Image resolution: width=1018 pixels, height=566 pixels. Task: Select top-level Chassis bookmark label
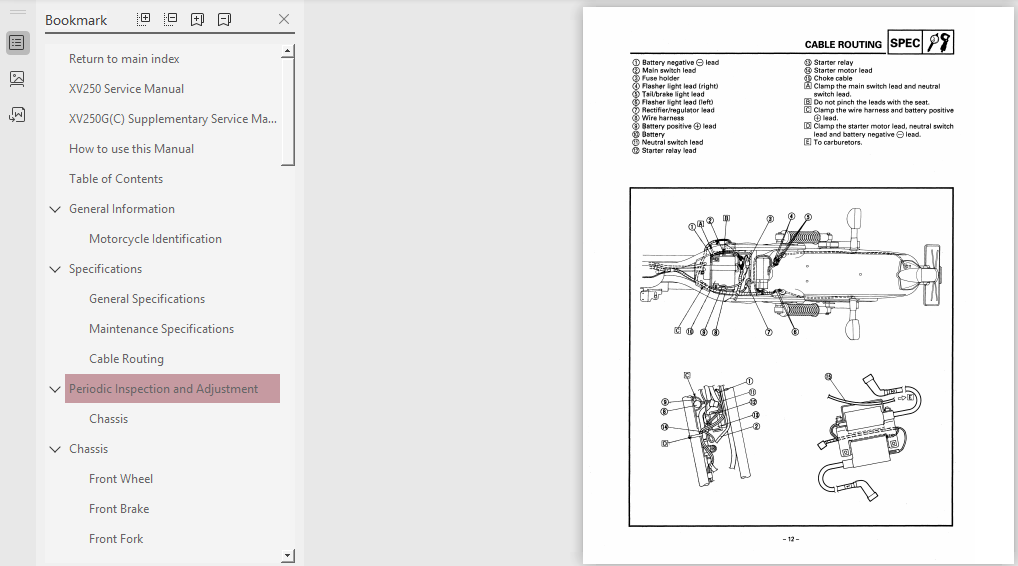click(88, 449)
